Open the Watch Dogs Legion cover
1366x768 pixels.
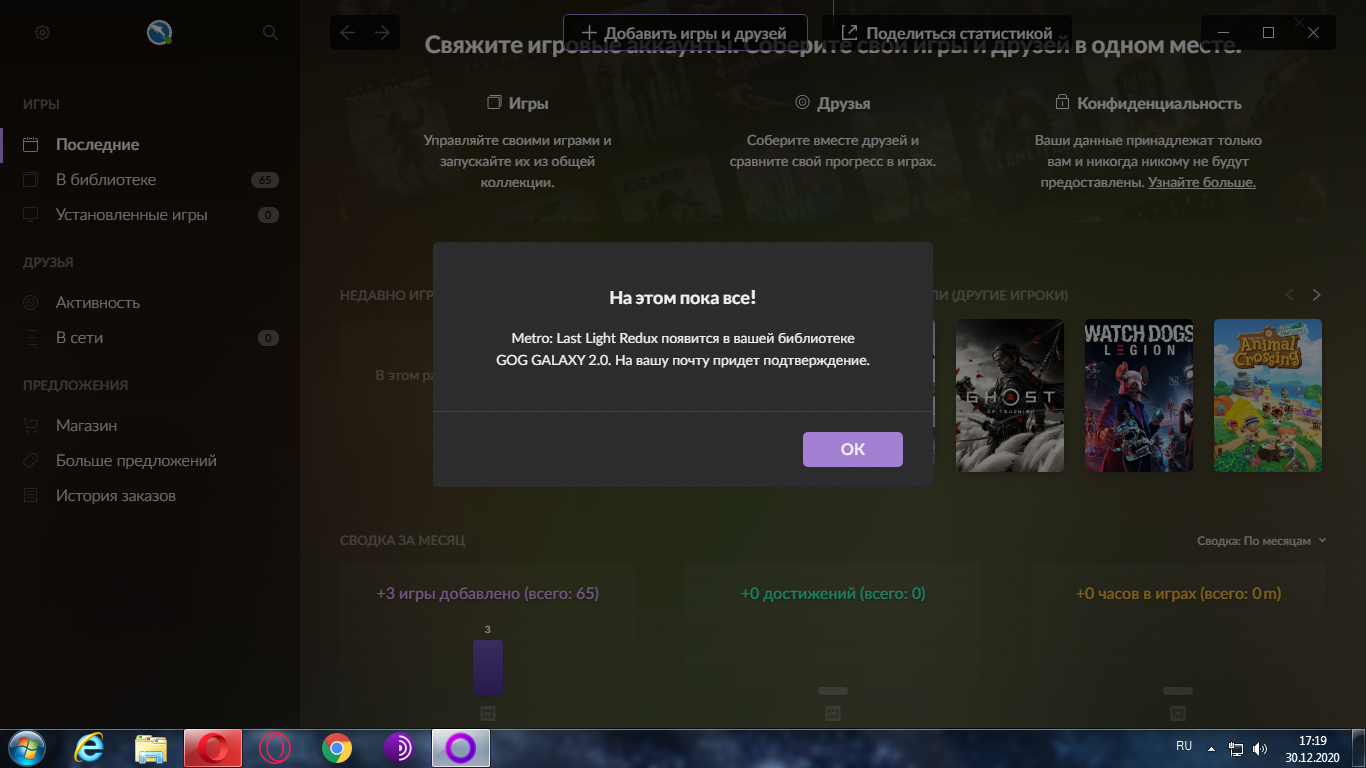(x=1139, y=395)
